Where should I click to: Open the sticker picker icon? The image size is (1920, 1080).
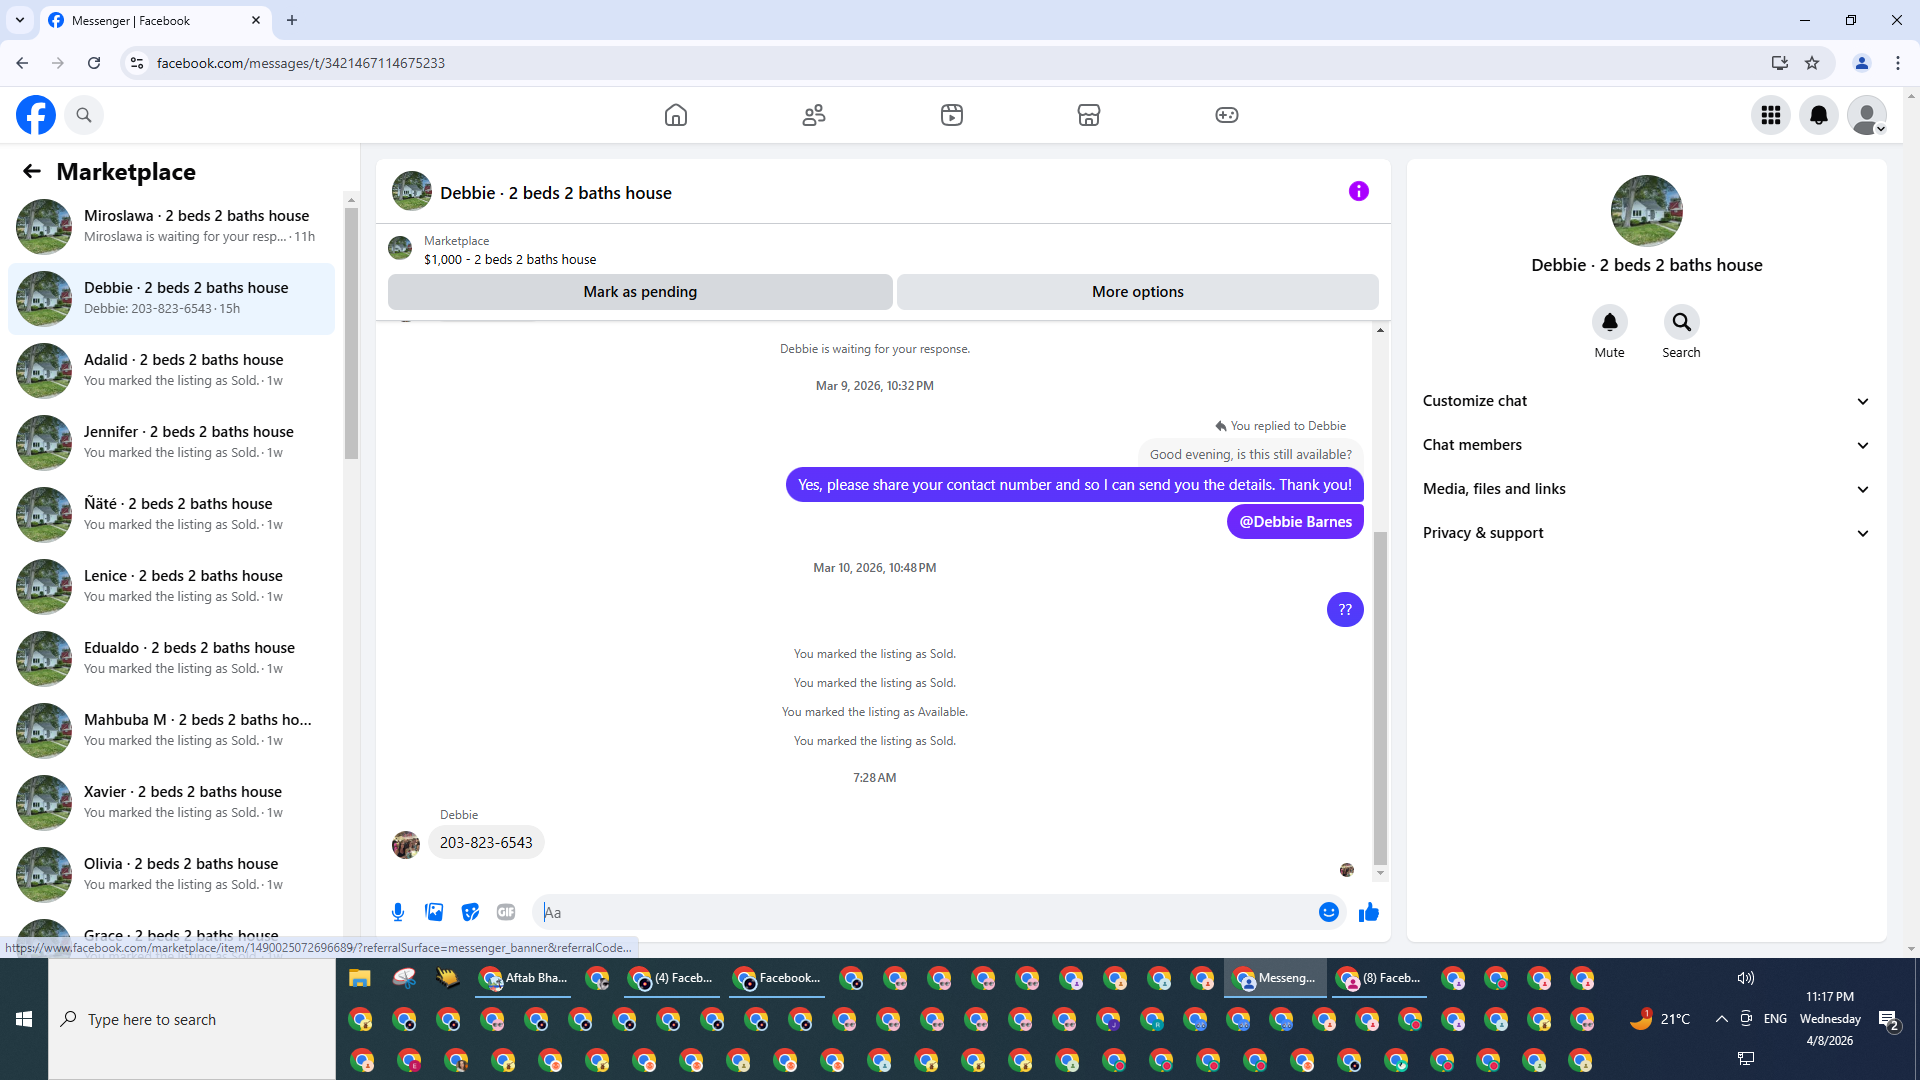470,912
